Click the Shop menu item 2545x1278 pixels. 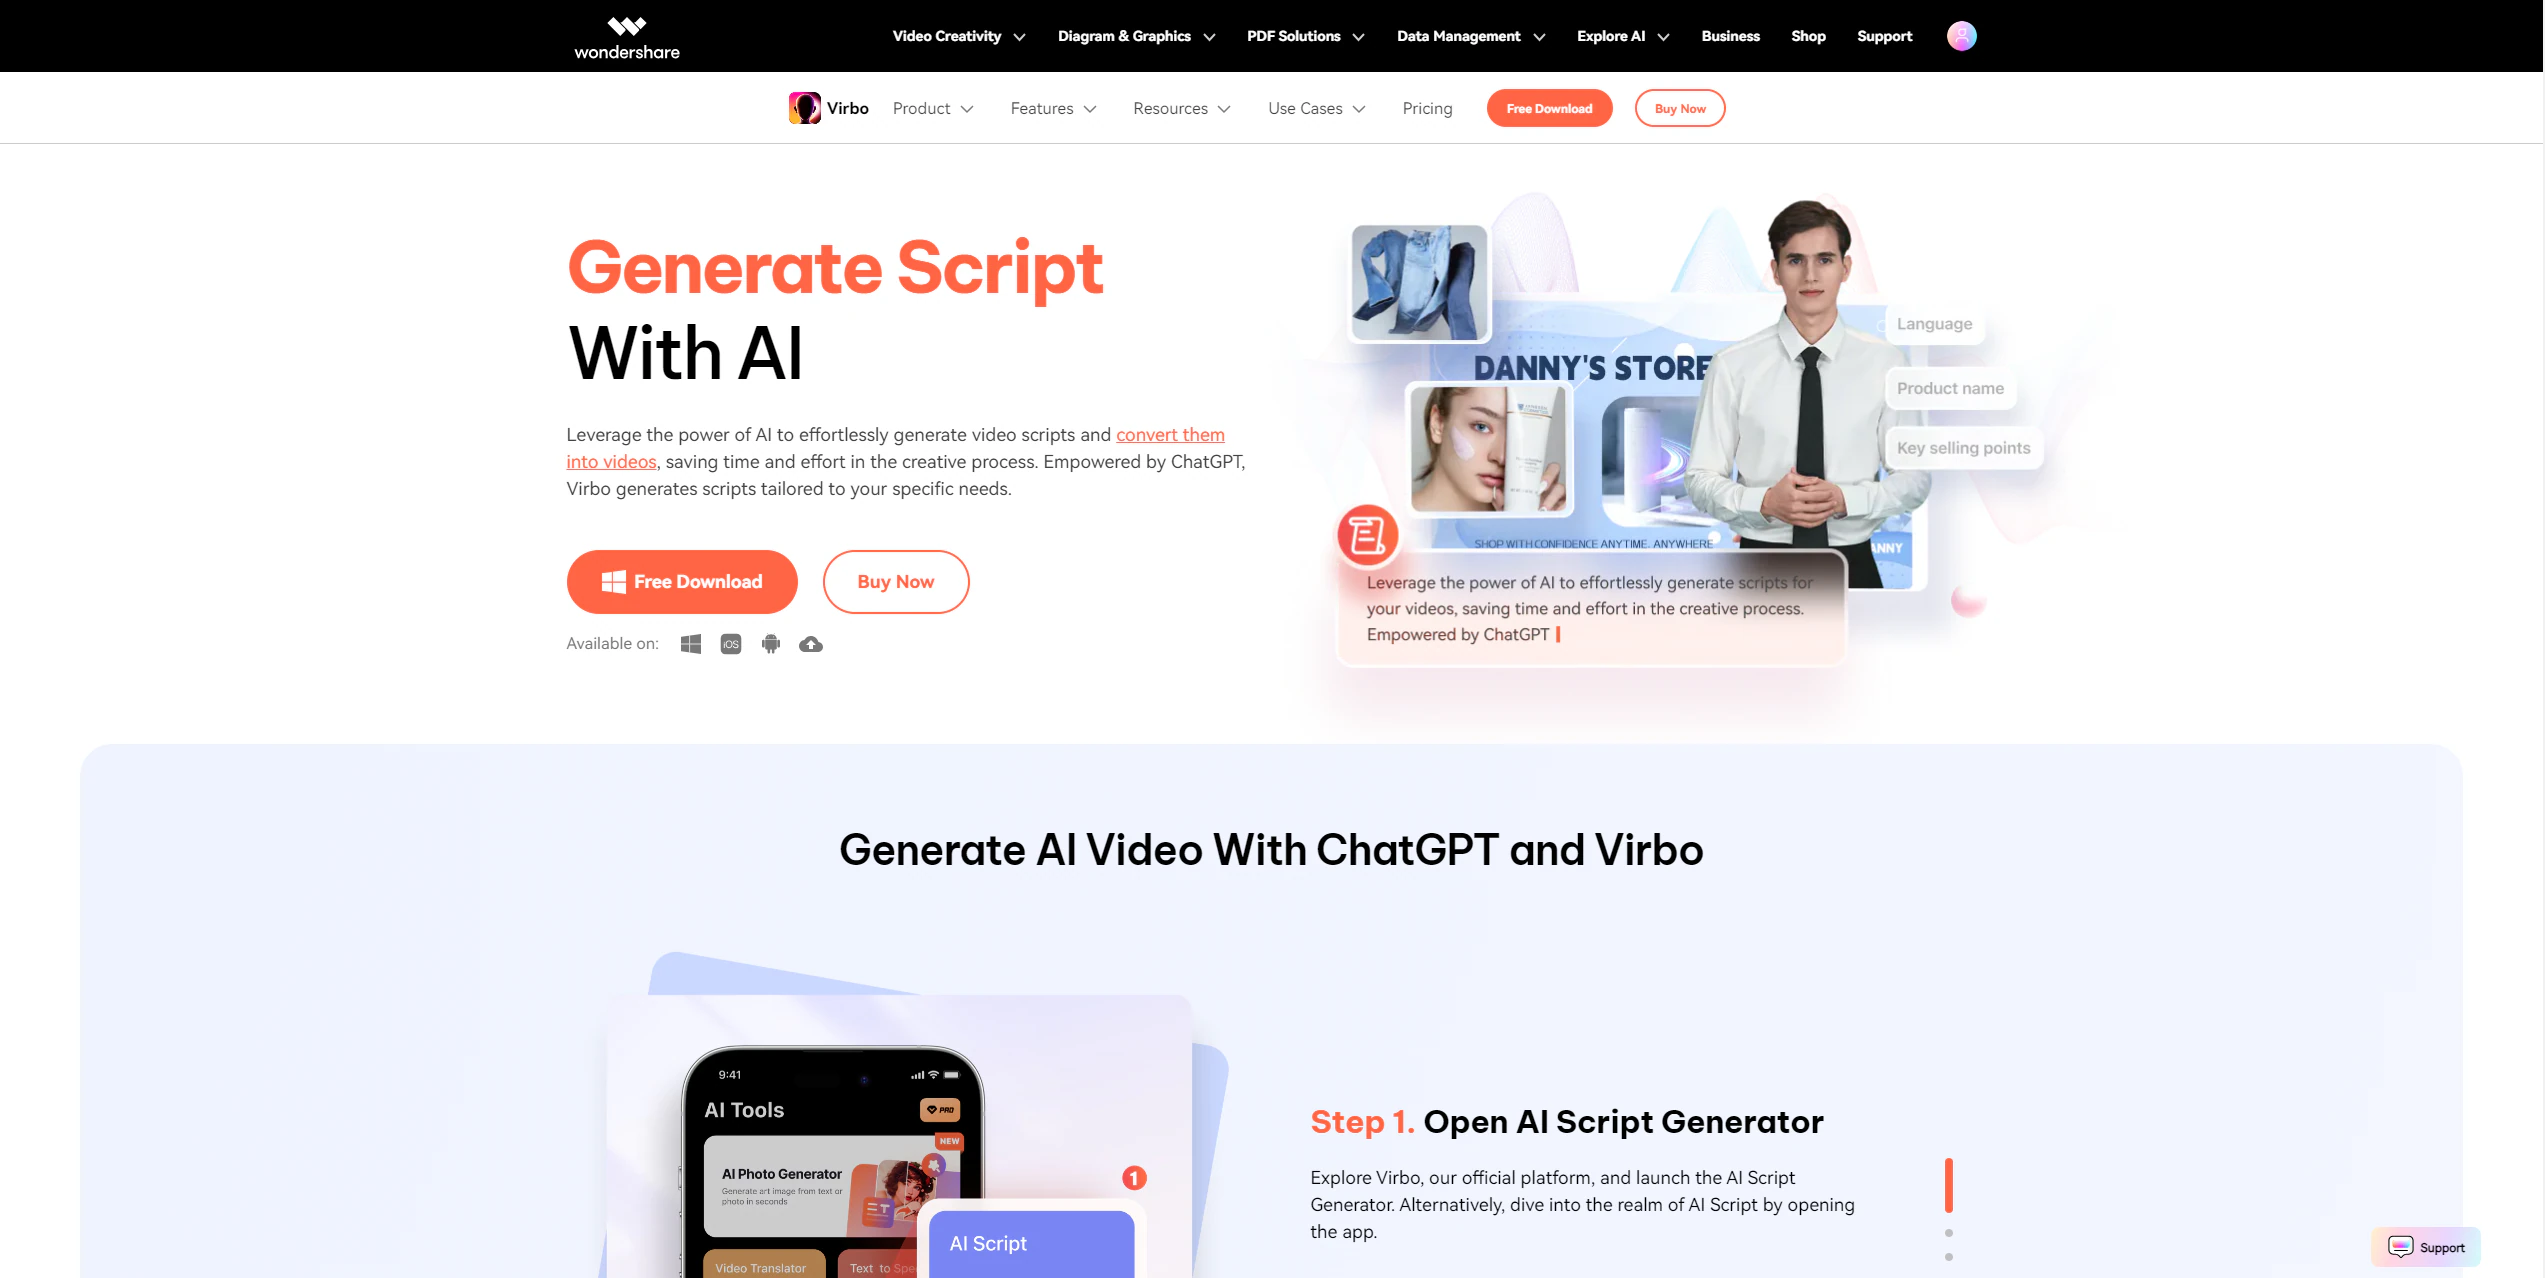[x=1809, y=36]
